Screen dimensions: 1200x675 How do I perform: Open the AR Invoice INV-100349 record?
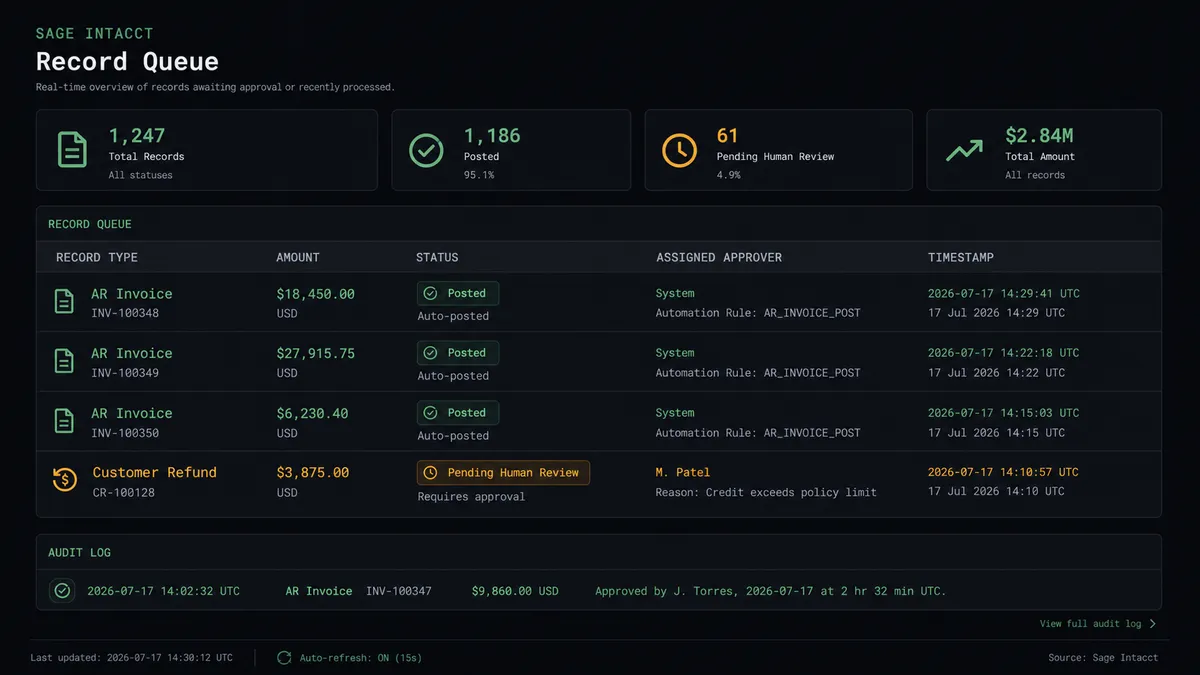coord(599,362)
